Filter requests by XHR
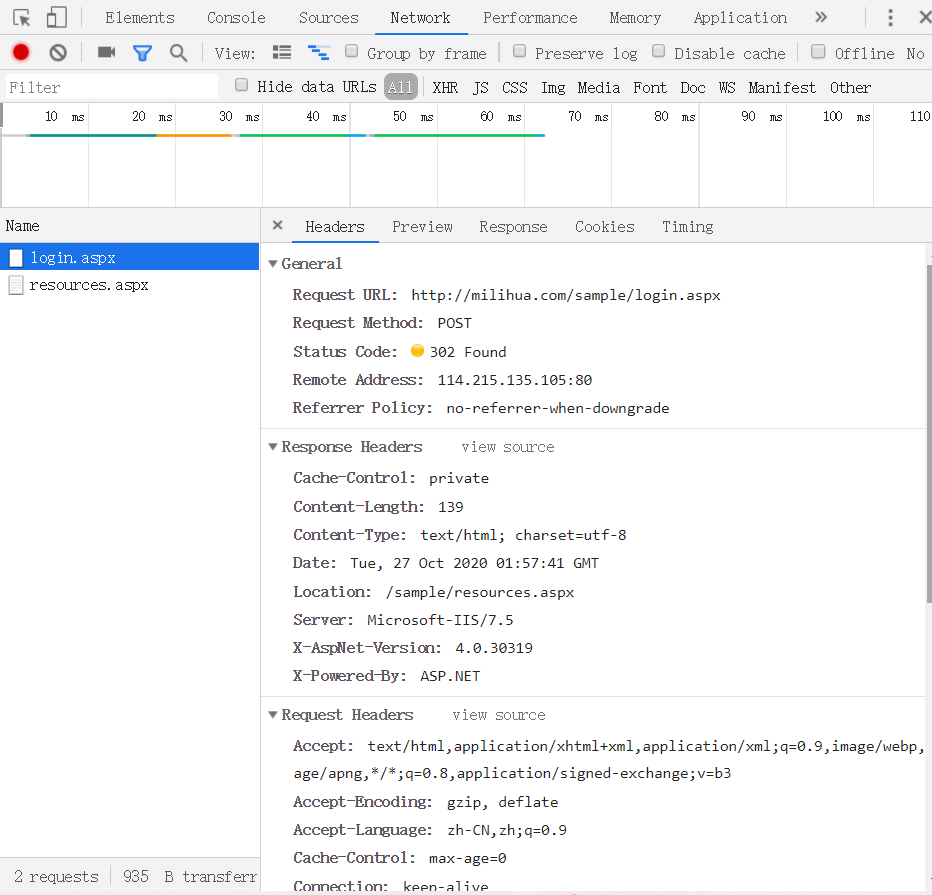932x895 pixels. (445, 88)
